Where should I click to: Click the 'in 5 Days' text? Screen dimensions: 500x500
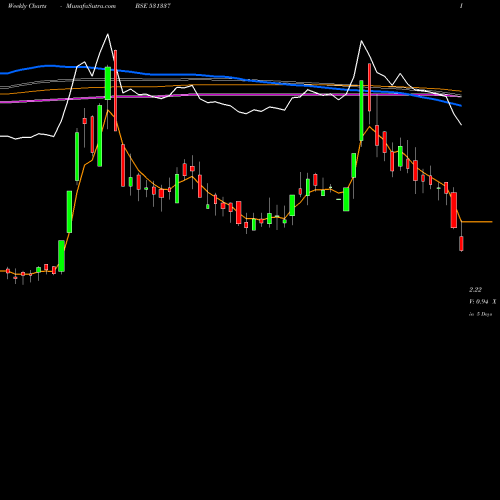[480, 314]
